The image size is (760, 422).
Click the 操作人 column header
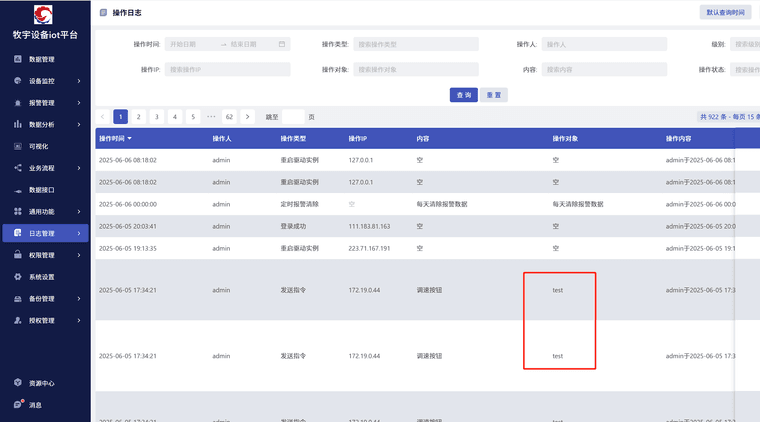(222, 139)
